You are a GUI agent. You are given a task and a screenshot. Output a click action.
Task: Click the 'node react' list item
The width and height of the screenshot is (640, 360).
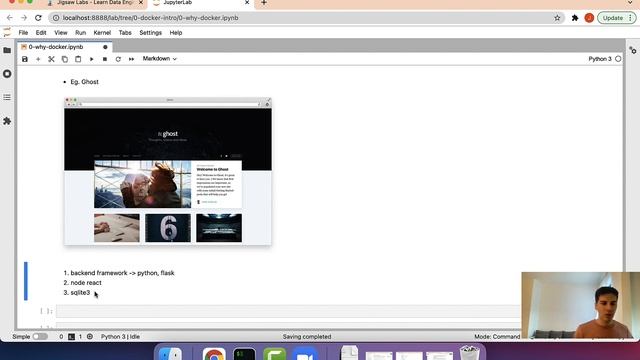coord(86,282)
